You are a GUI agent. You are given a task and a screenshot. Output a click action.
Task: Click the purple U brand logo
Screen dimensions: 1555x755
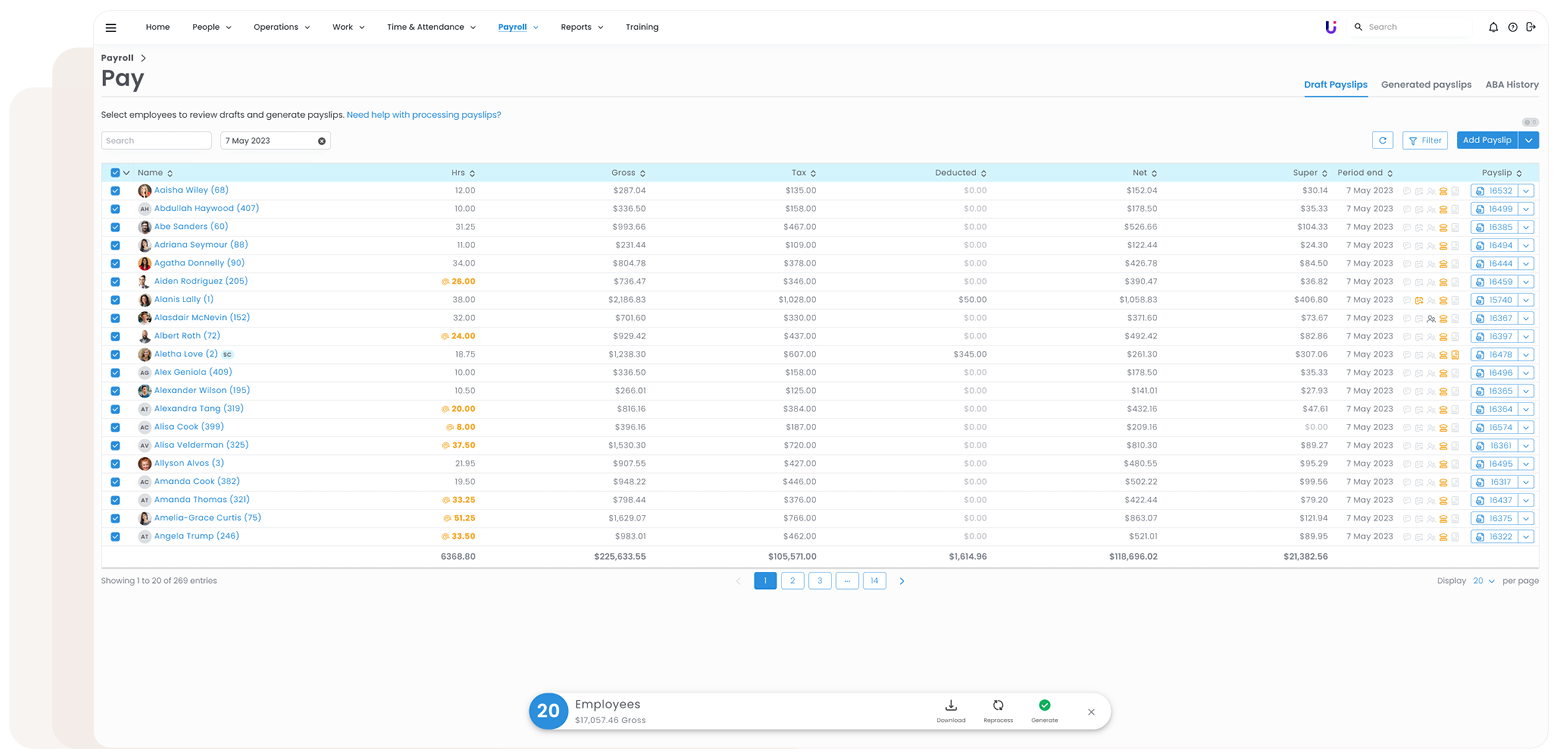tap(1330, 27)
